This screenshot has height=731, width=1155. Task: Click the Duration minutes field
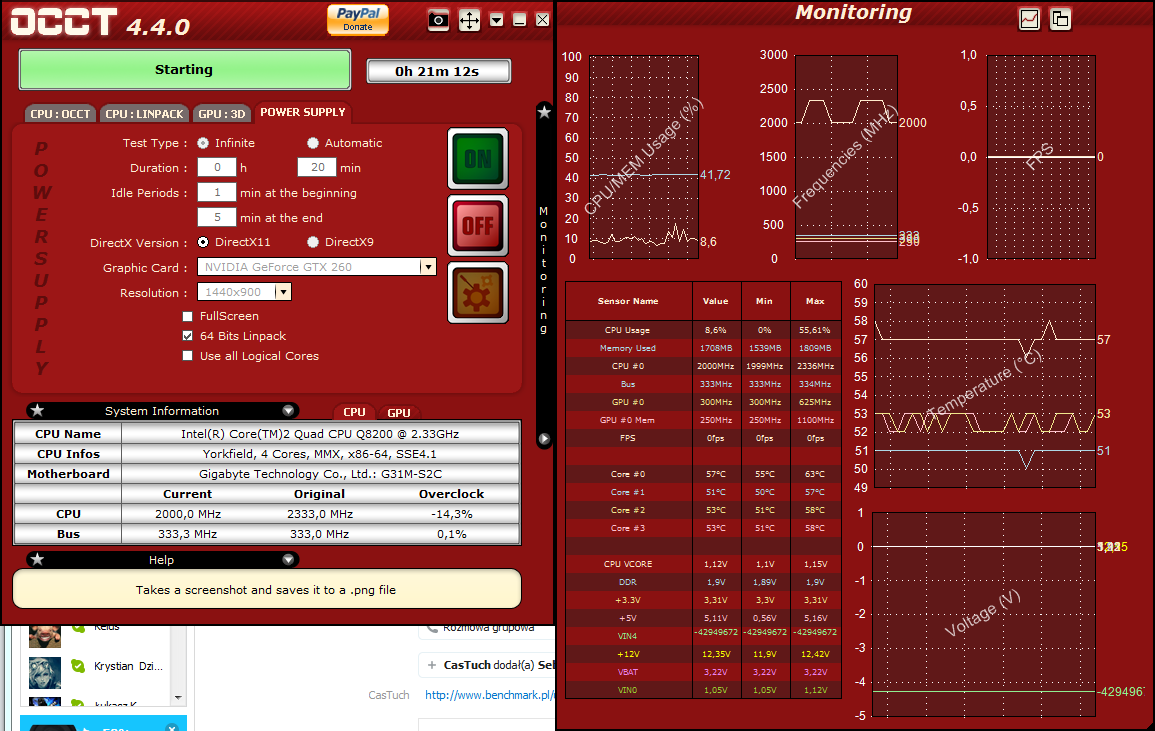tap(317, 167)
